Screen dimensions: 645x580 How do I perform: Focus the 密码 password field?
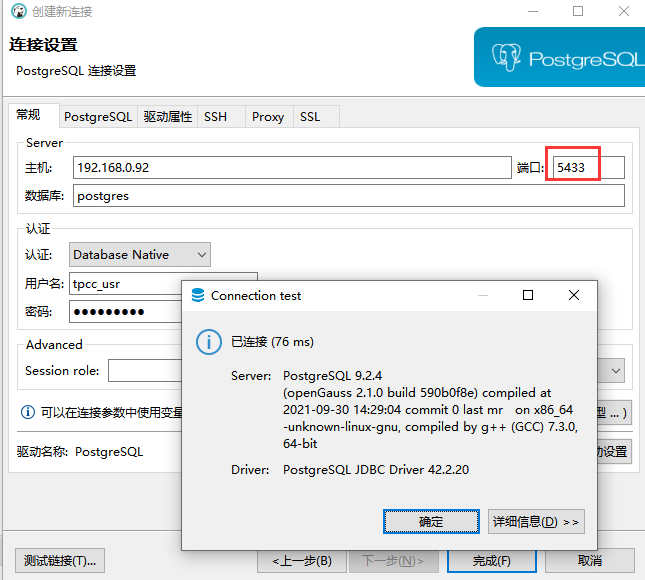coord(125,311)
